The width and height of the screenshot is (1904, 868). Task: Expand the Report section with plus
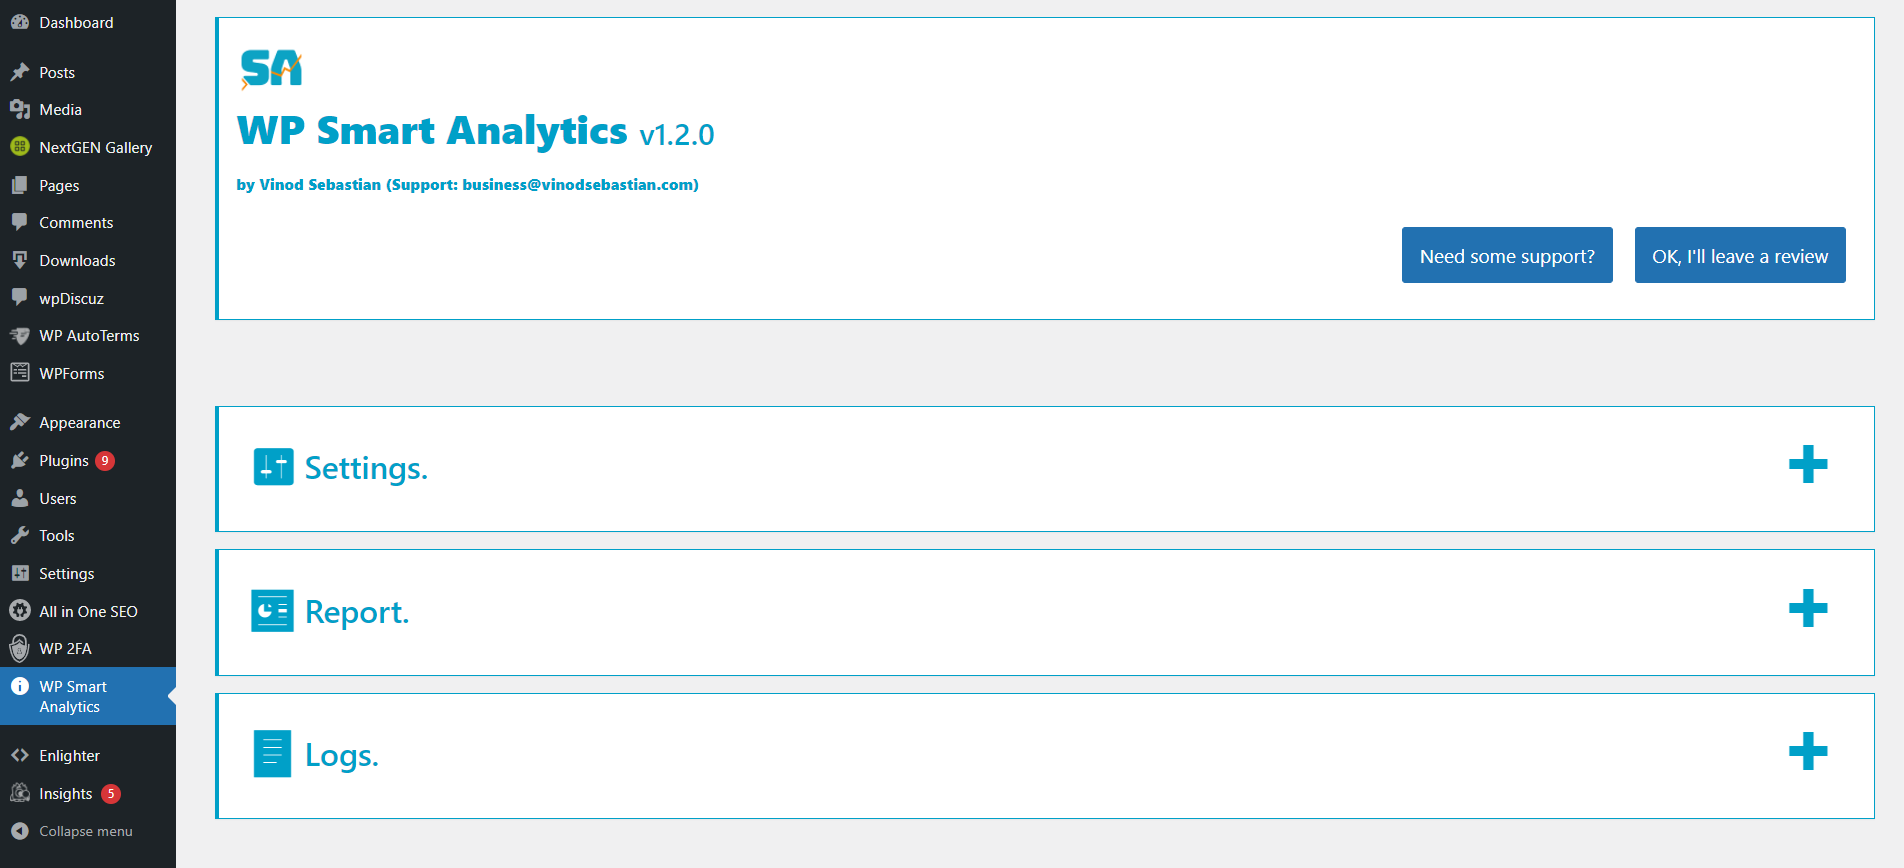1807,608
